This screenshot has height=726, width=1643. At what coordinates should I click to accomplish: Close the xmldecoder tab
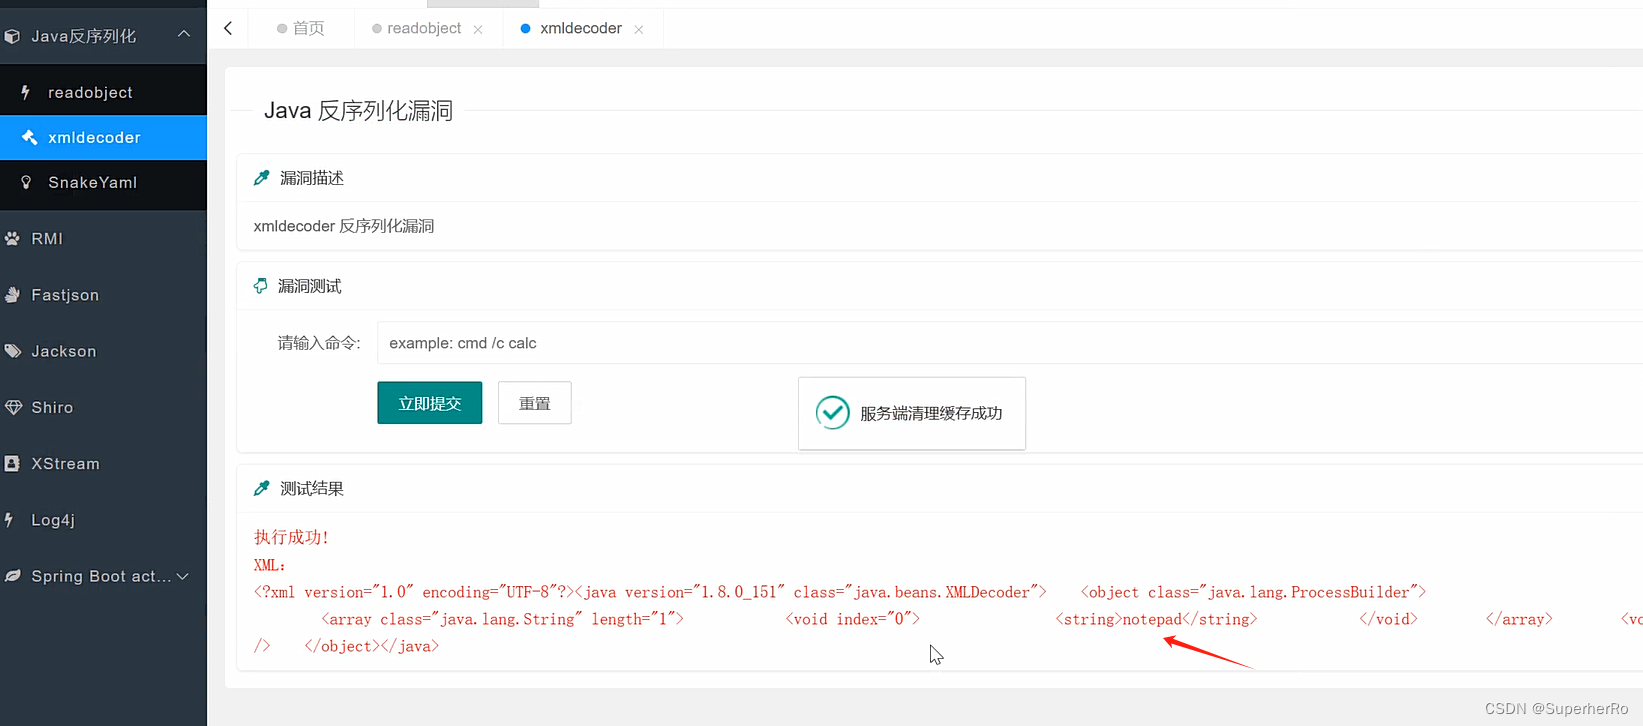pos(639,29)
